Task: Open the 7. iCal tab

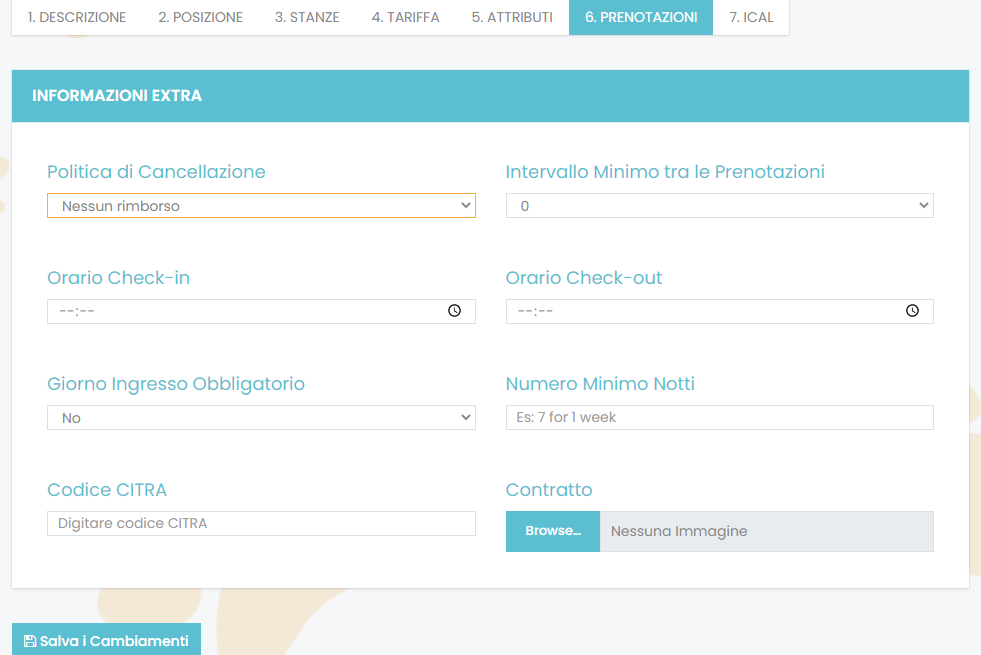Action: pyautogui.click(x=751, y=17)
